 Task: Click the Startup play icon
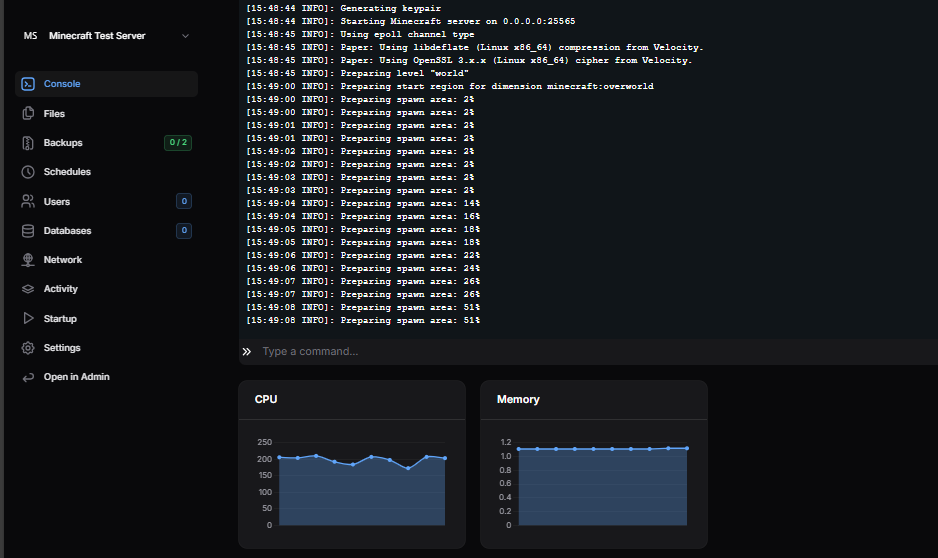coord(28,318)
